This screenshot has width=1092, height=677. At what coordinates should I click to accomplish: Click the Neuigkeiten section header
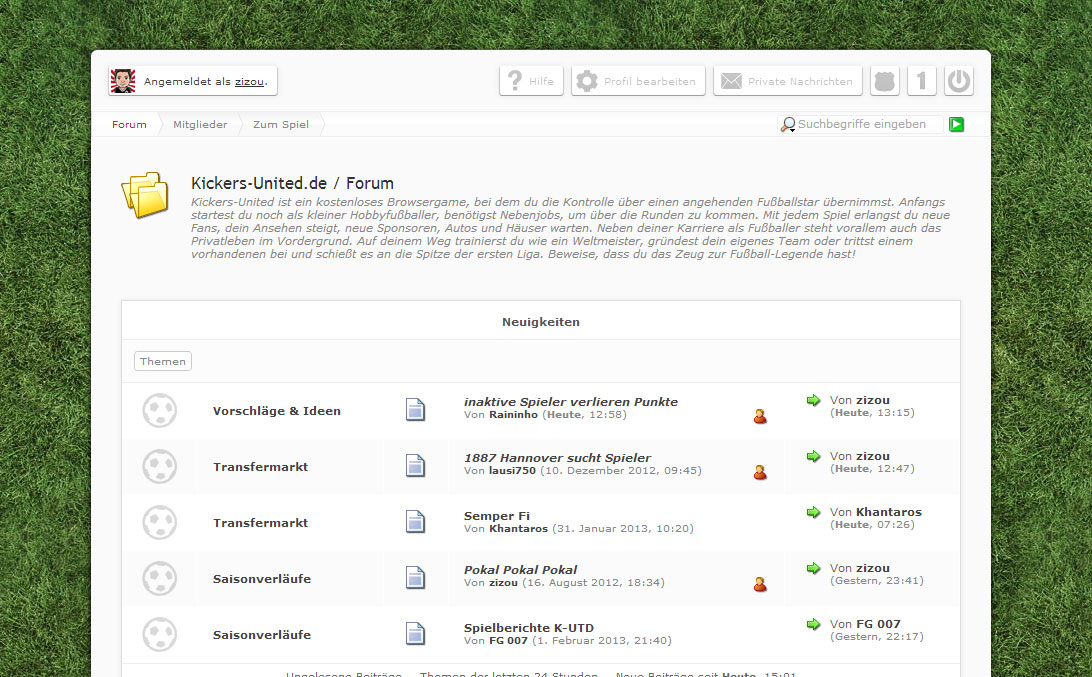541,322
